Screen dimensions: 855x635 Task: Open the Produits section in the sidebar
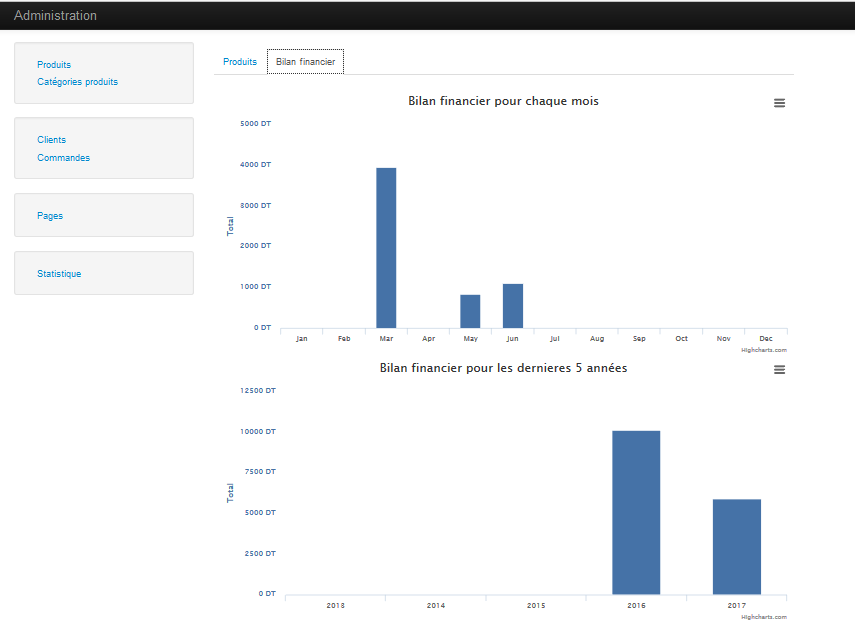(x=54, y=64)
